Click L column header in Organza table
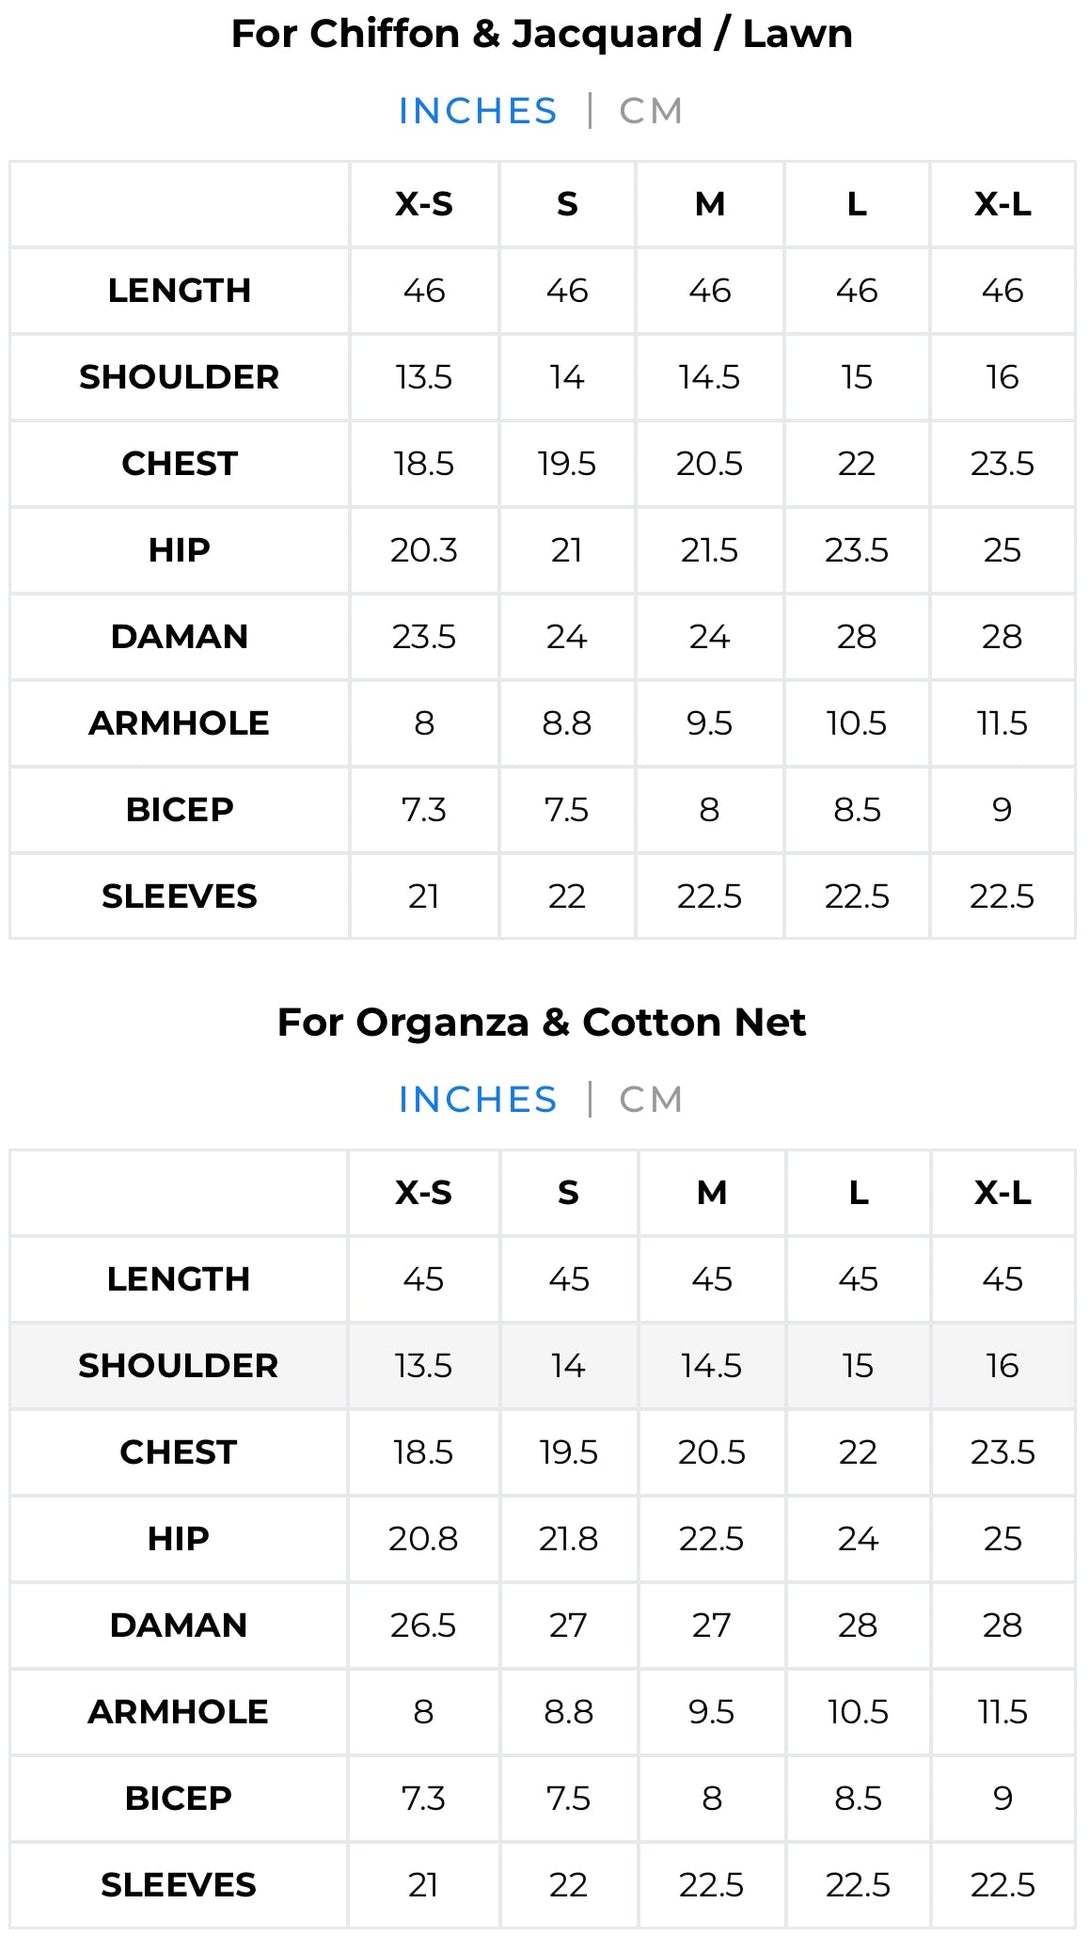1090x1951 pixels. click(858, 1193)
